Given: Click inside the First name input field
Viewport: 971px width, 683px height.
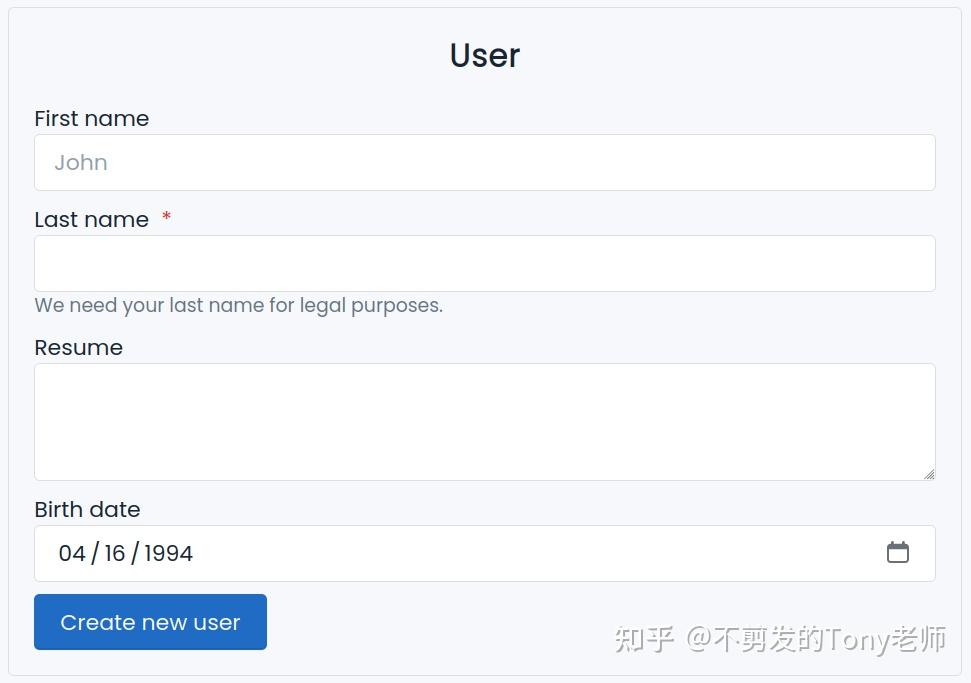Looking at the screenshot, I should pos(485,162).
